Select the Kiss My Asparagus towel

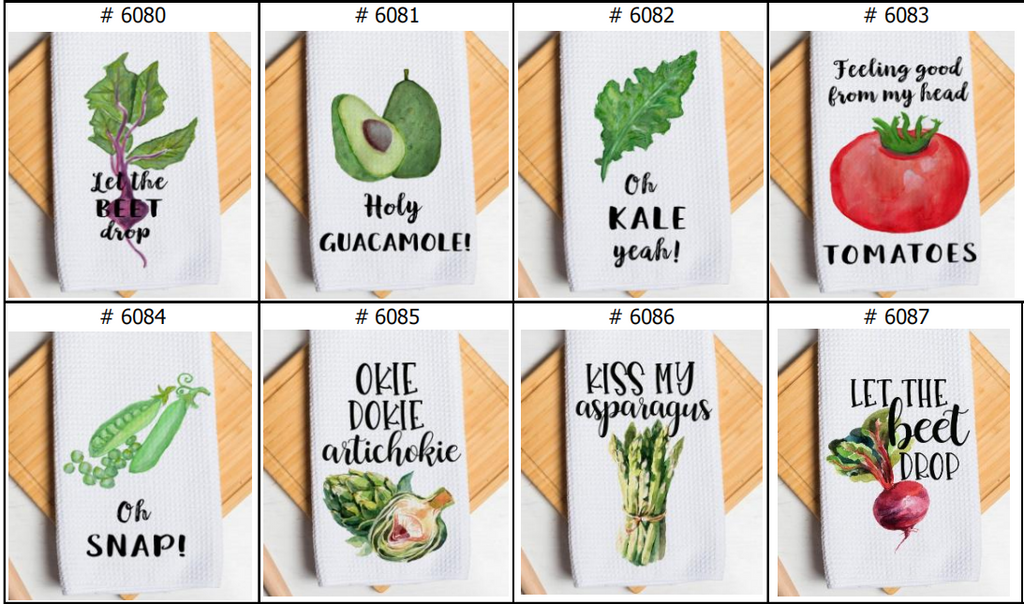click(641, 466)
